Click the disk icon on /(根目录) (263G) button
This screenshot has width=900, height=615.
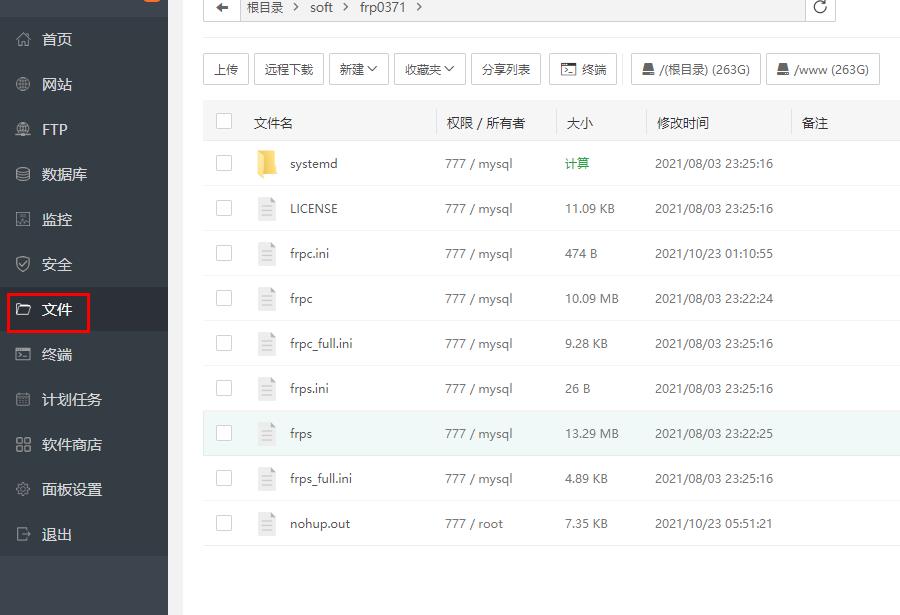click(x=648, y=68)
